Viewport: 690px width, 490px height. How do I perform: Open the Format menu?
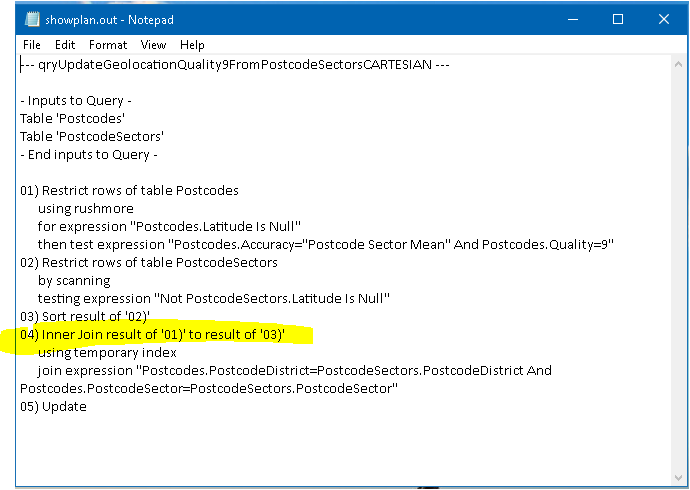[108, 45]
